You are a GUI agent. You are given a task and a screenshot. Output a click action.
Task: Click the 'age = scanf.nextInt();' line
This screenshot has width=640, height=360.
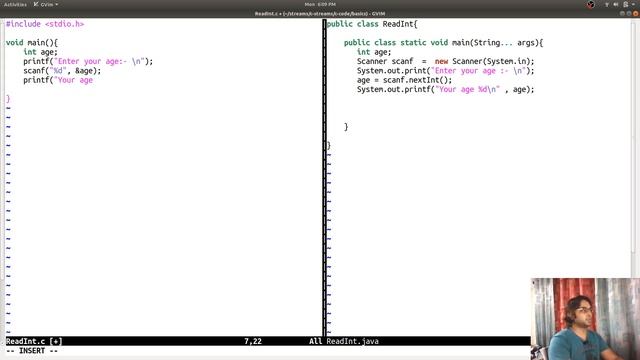pyautogui.click(x=404, y=80)
